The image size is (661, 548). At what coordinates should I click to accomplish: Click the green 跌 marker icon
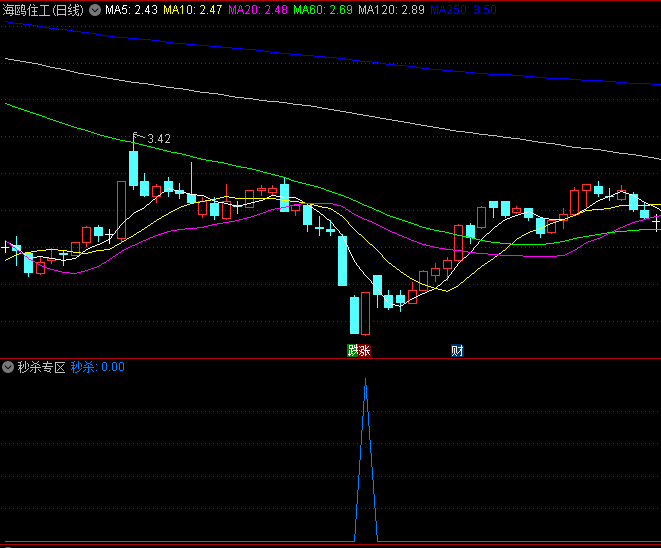(x=353, y=350)
